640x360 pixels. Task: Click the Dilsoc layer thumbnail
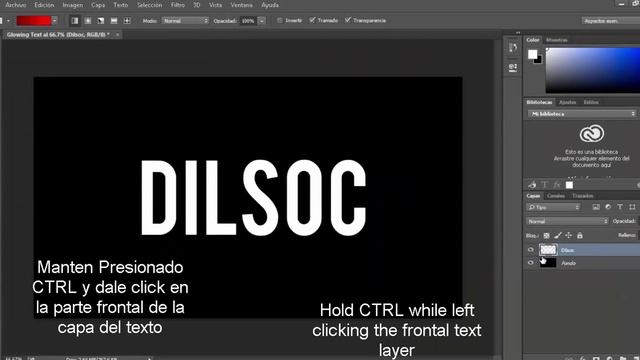pyautogui.click(x=548, y=250)
